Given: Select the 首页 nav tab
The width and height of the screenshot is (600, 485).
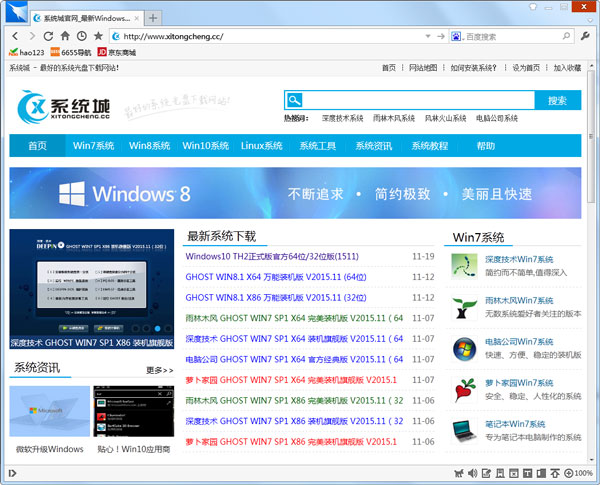Looking at the screenshot, I should [x=38, y=145].
